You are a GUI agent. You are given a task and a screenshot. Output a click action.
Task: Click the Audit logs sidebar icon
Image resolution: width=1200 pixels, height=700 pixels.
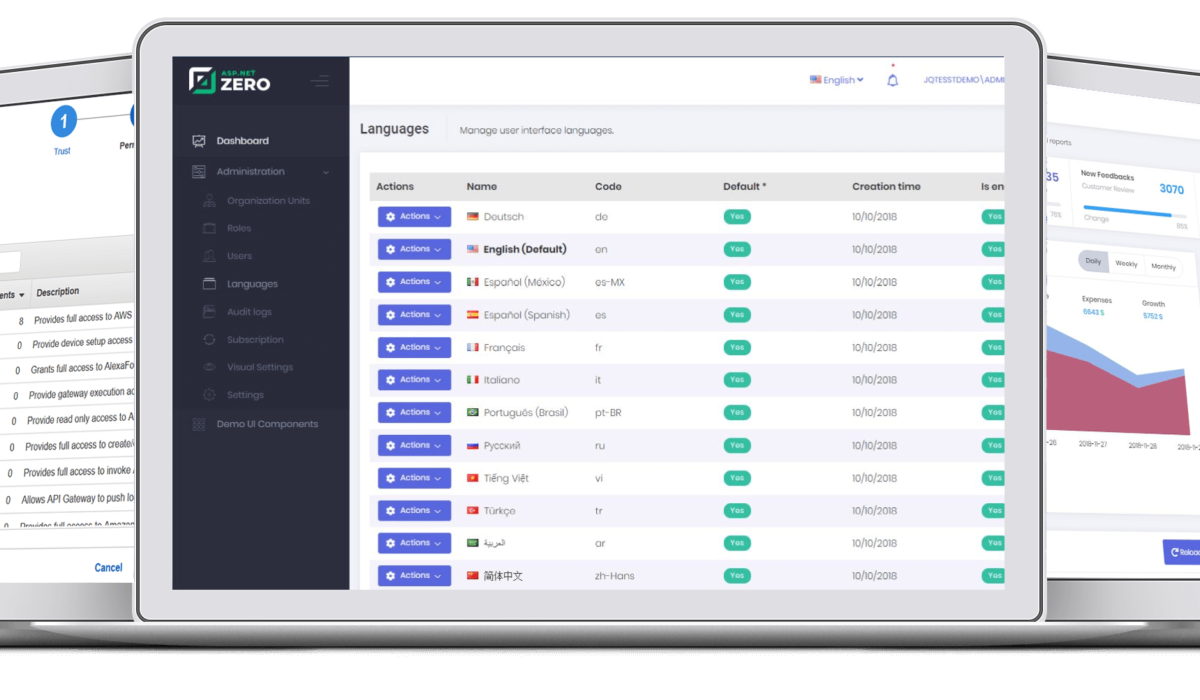click(x=209, y=312)
